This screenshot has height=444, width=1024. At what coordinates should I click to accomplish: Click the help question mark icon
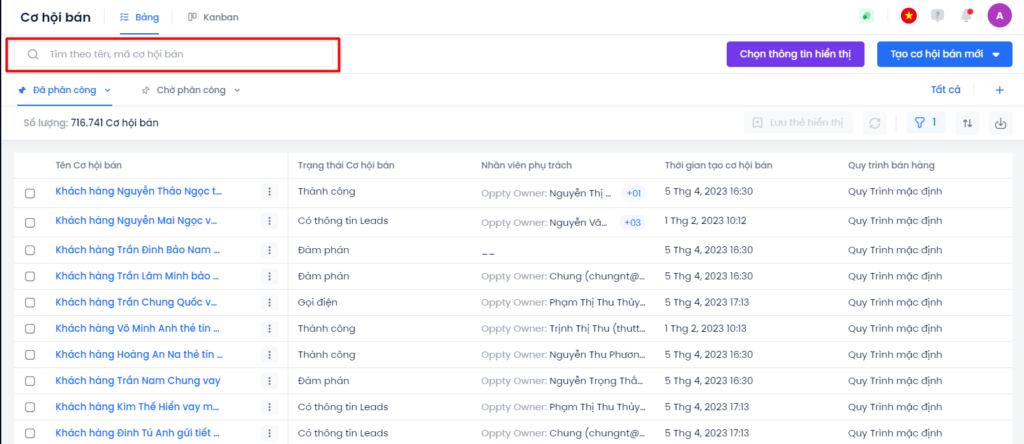(937, 15)
